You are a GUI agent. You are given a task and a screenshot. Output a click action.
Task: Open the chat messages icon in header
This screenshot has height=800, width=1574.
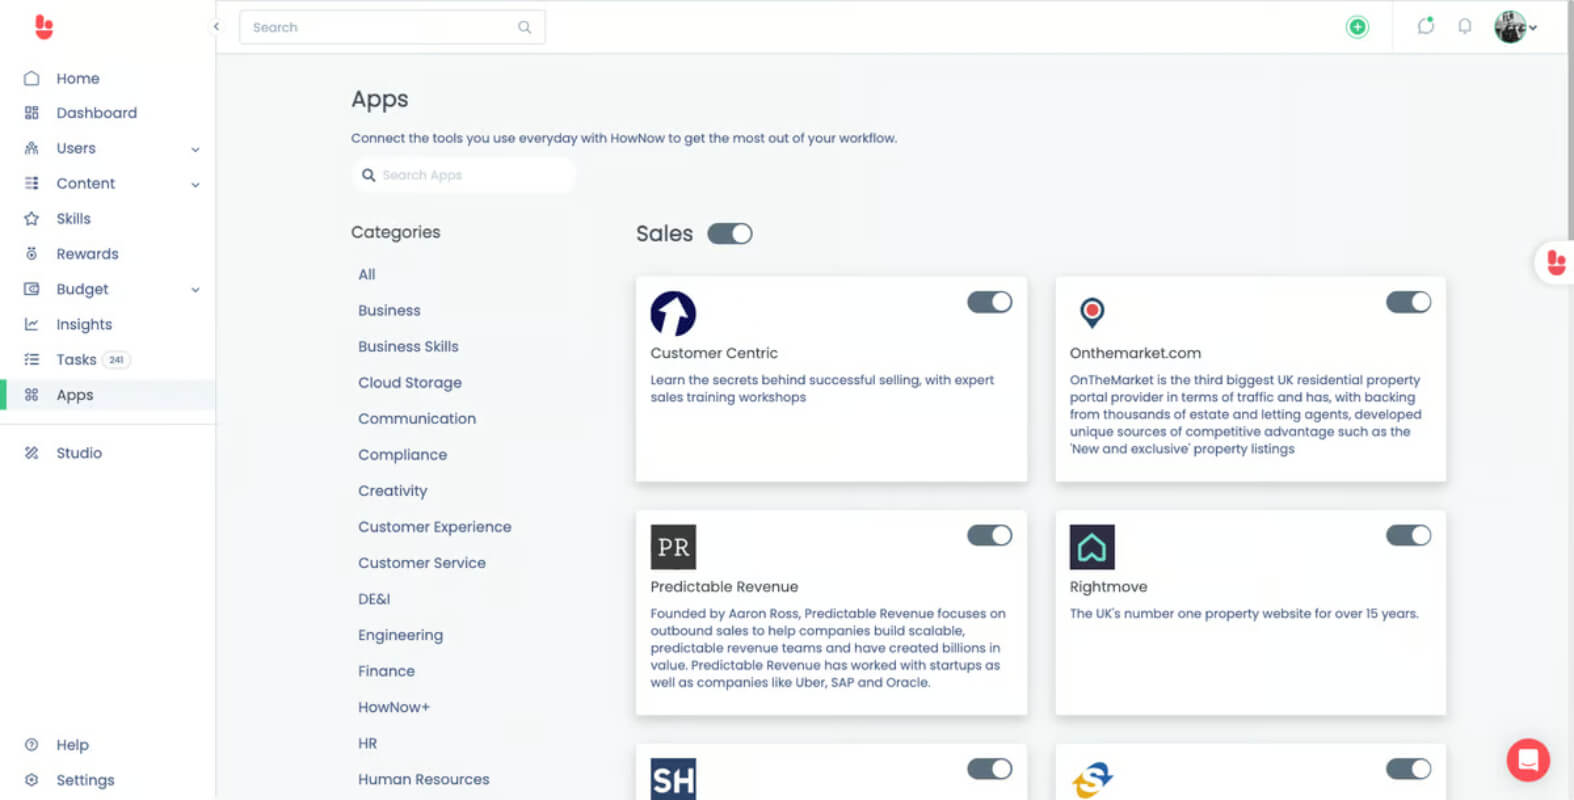(x=1426, y=26)
